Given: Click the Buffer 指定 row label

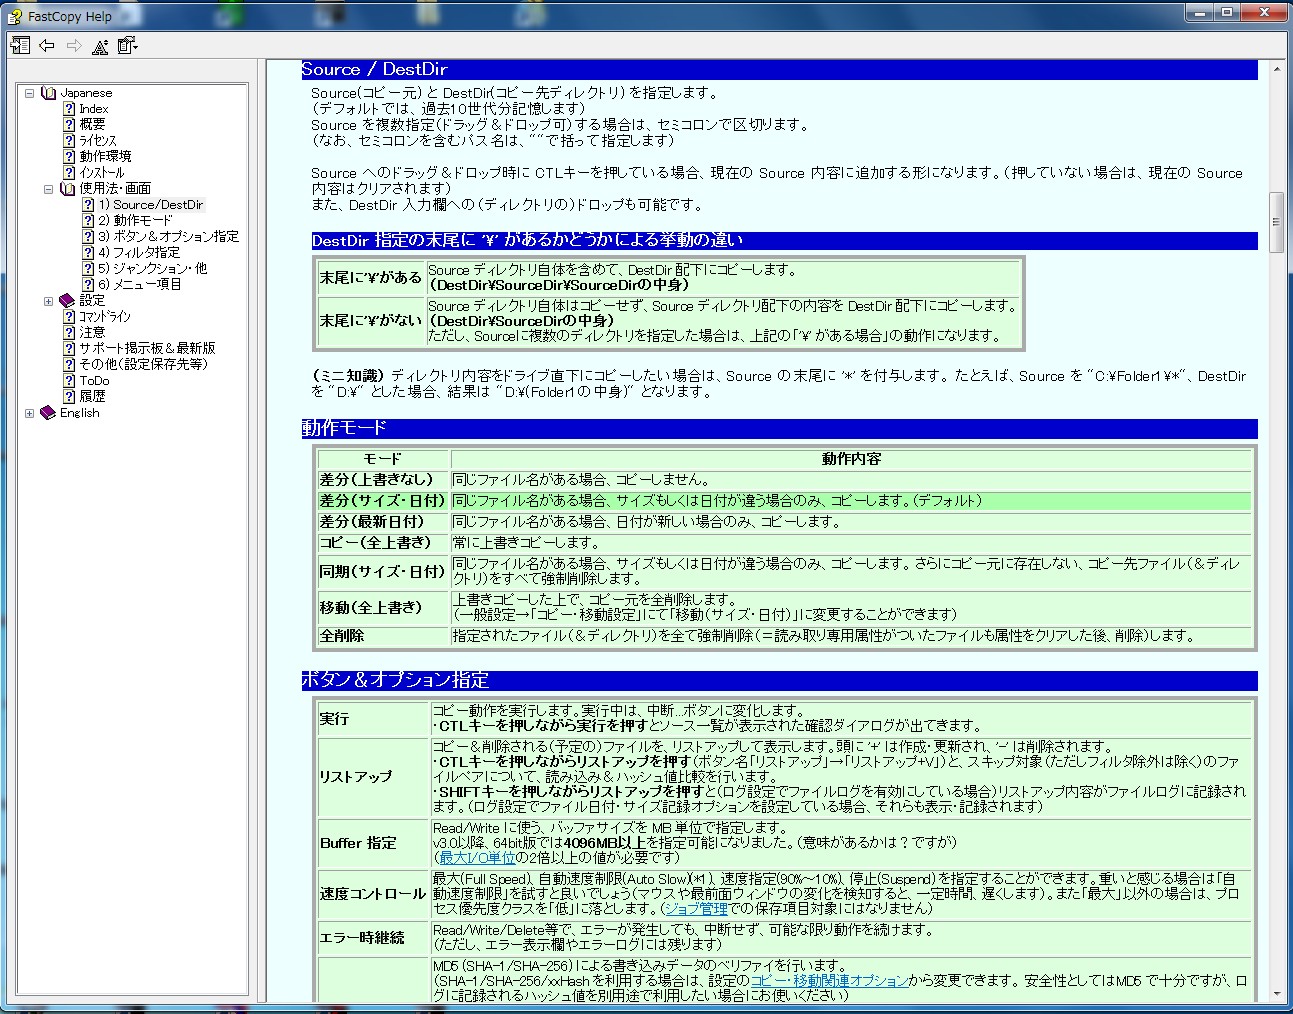Looking at the screenshot, I should [358, 843].
